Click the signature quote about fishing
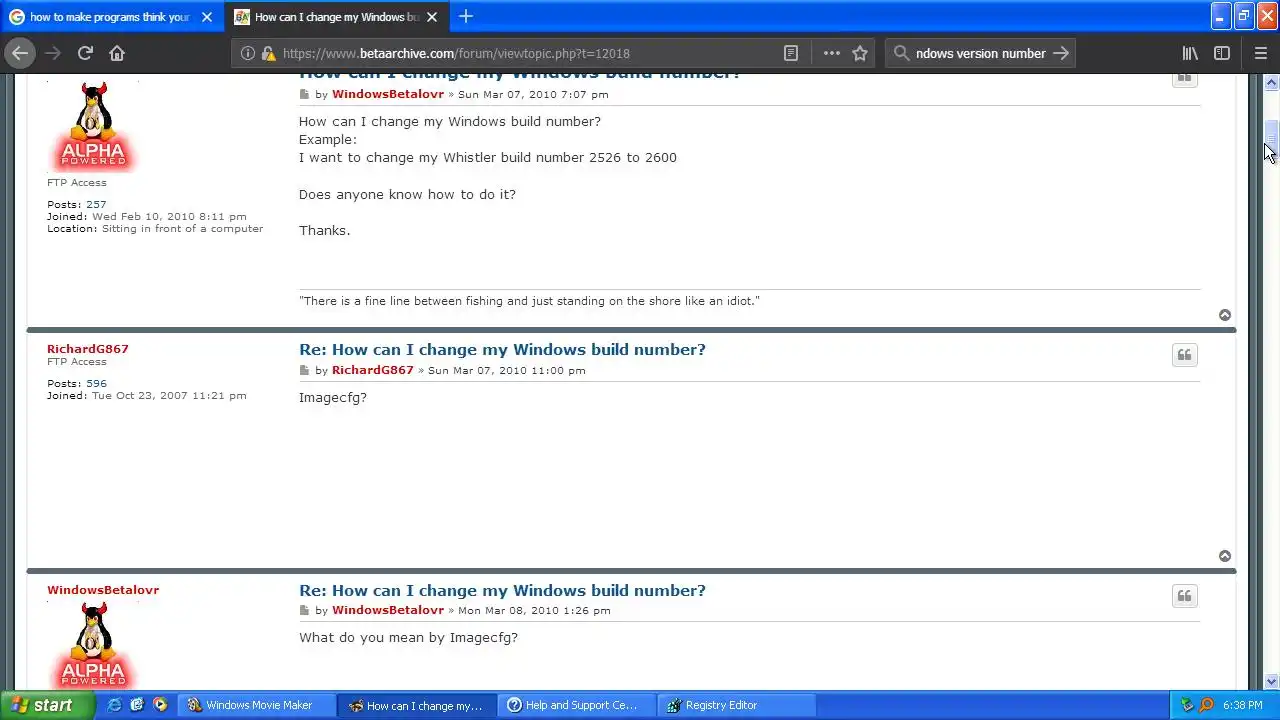The height and width of the screenshot is (720, 1280). 529,301
